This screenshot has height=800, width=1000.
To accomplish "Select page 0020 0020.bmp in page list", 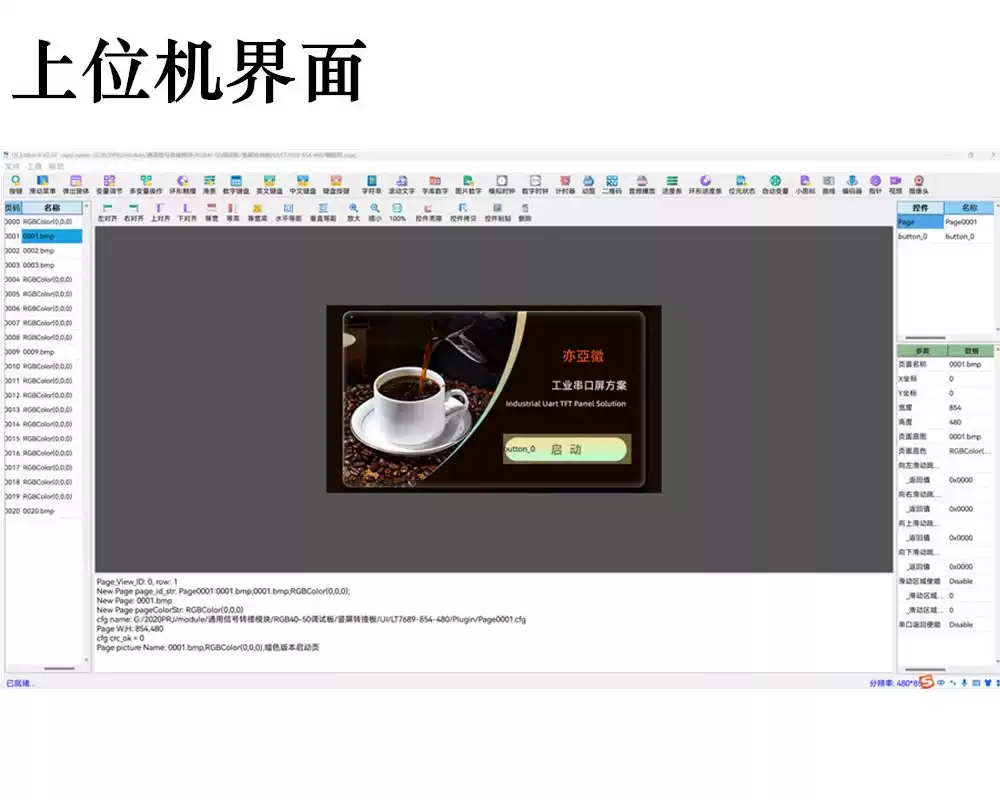I will click(43, 511).
